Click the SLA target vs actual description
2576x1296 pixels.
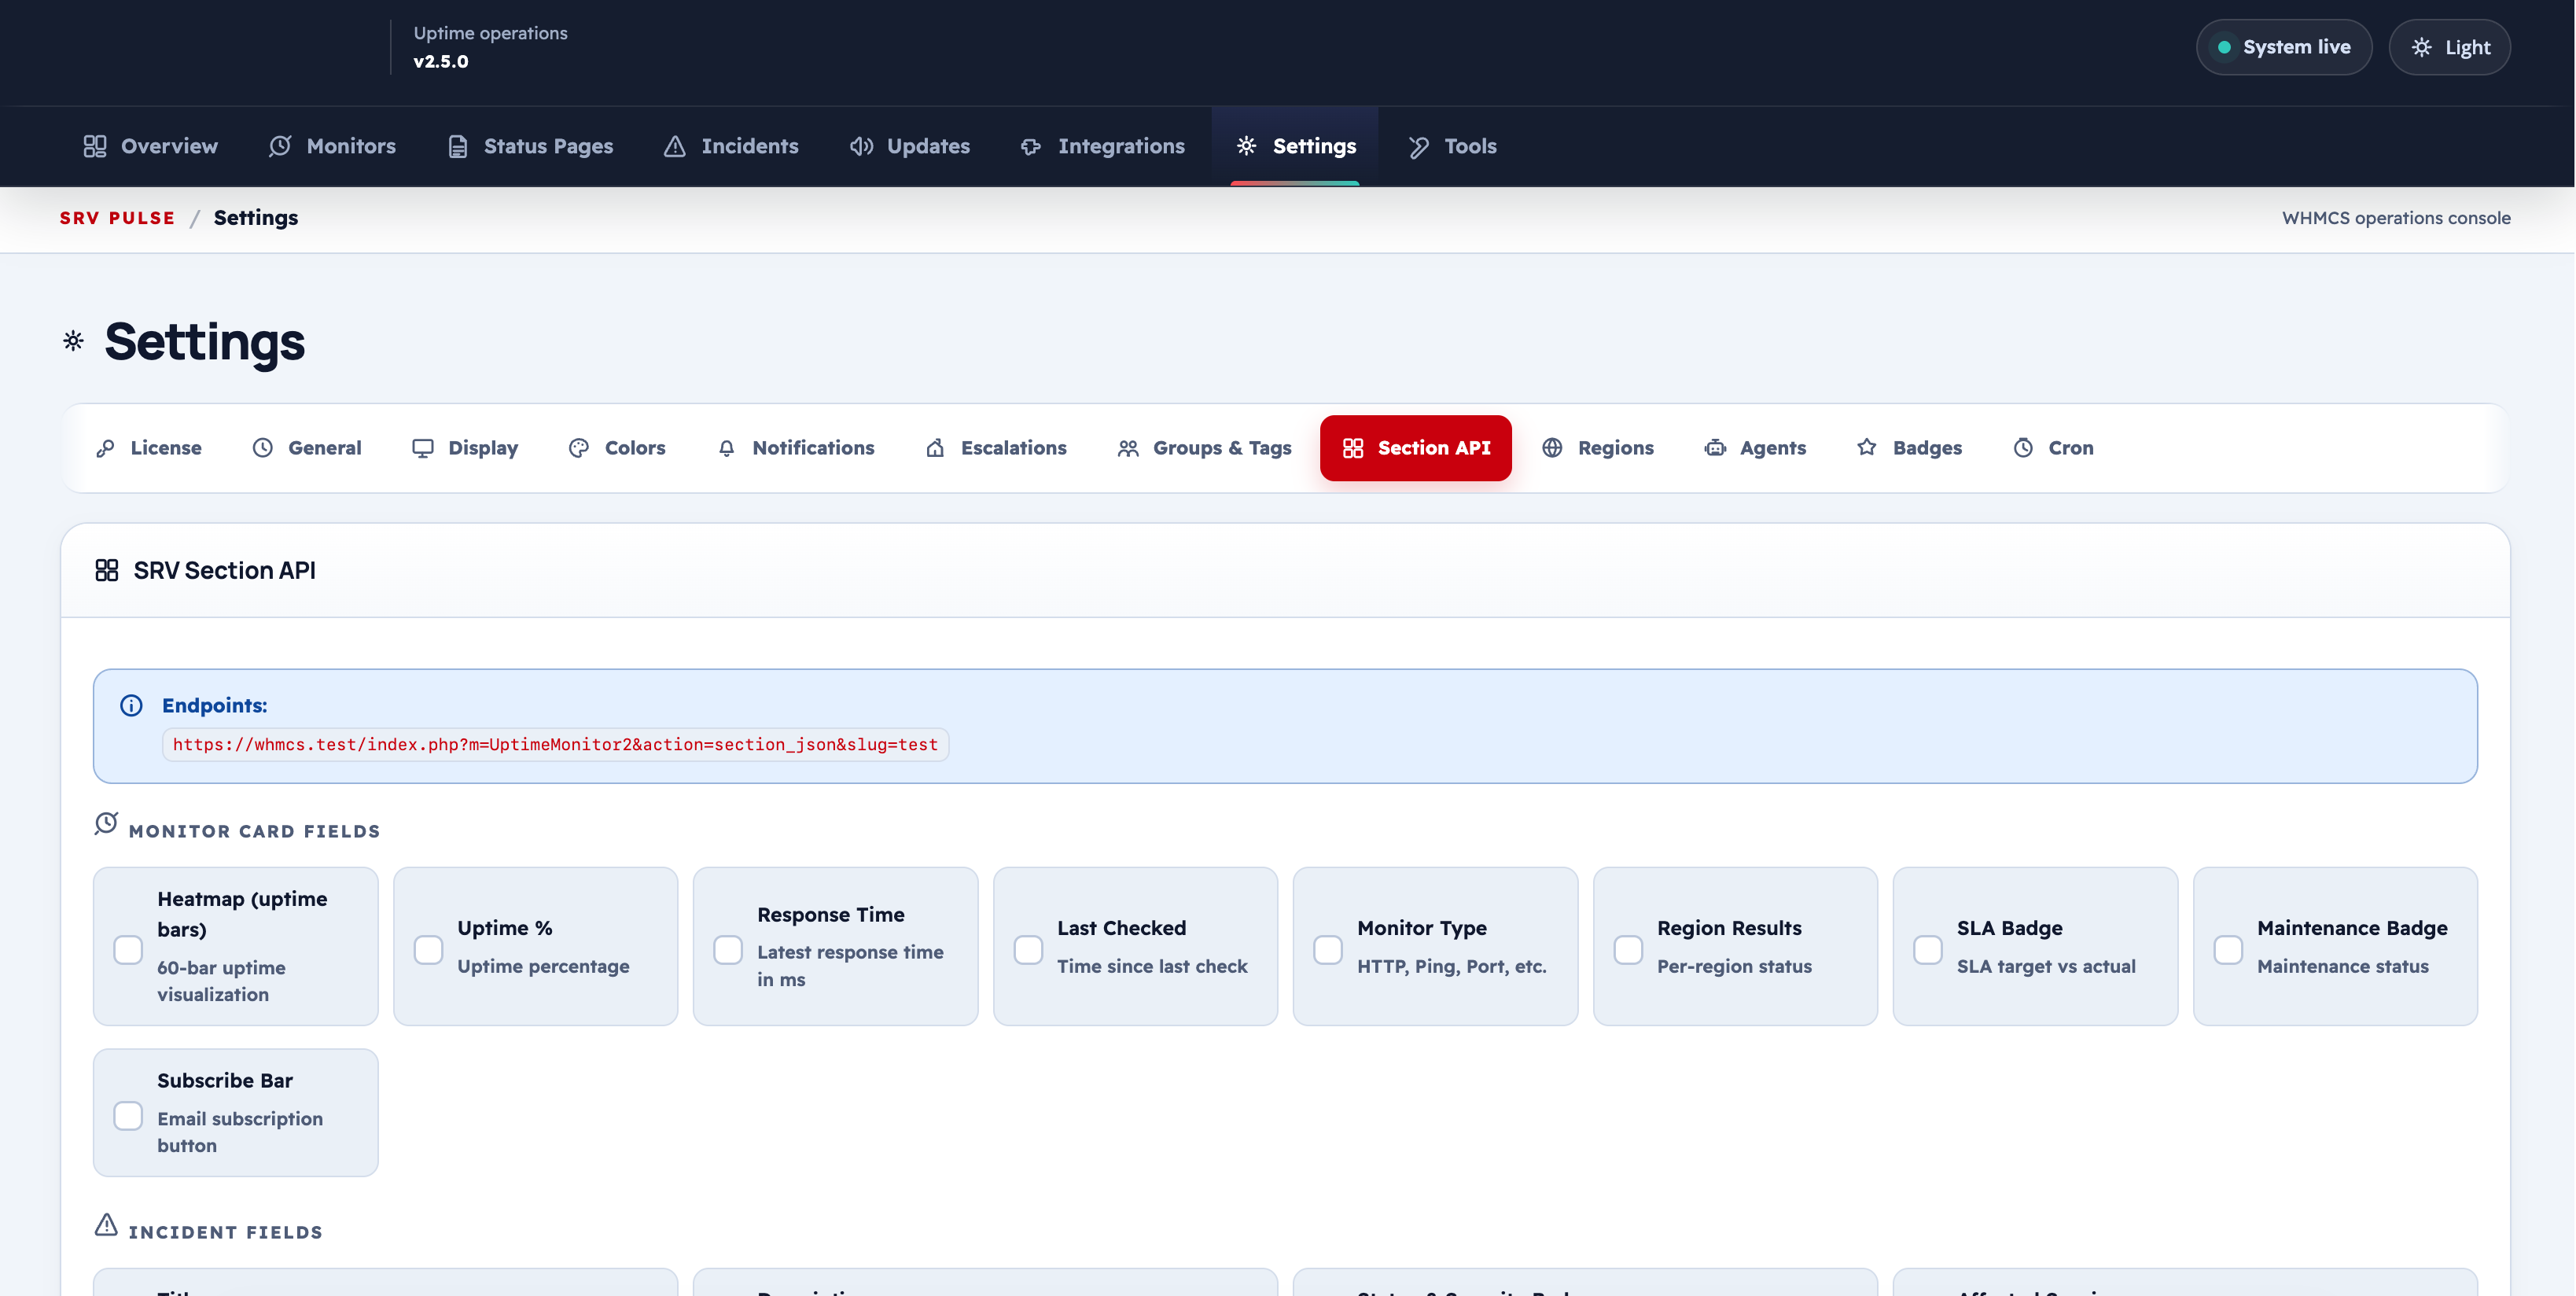(x=2046, y=966)
